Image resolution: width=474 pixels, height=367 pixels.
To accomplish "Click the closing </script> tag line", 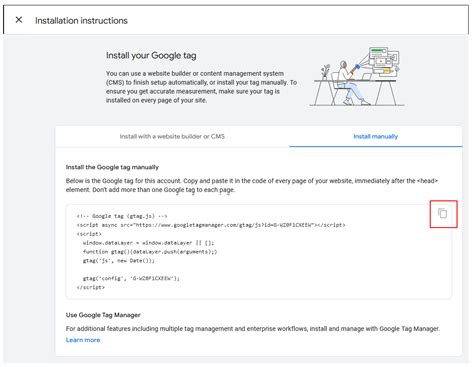I will coord(91,287).
